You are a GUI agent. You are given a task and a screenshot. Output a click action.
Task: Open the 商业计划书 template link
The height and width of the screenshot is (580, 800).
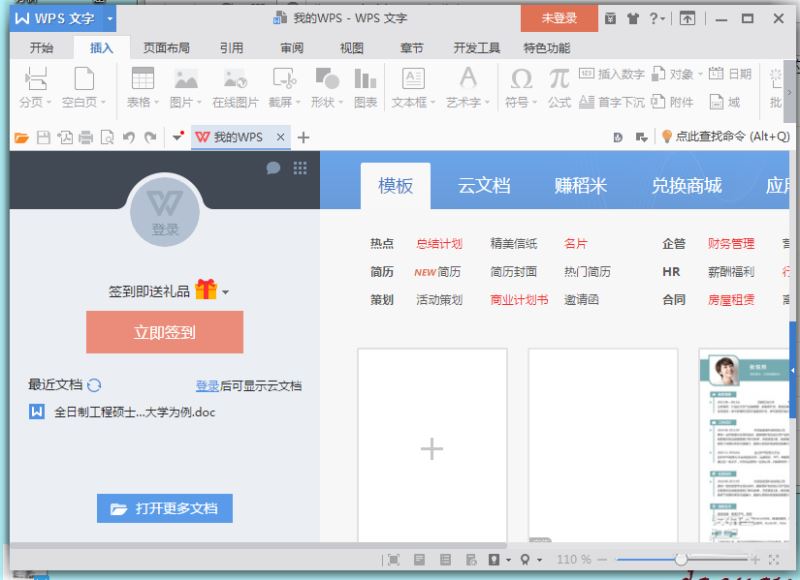click(519, 298)
